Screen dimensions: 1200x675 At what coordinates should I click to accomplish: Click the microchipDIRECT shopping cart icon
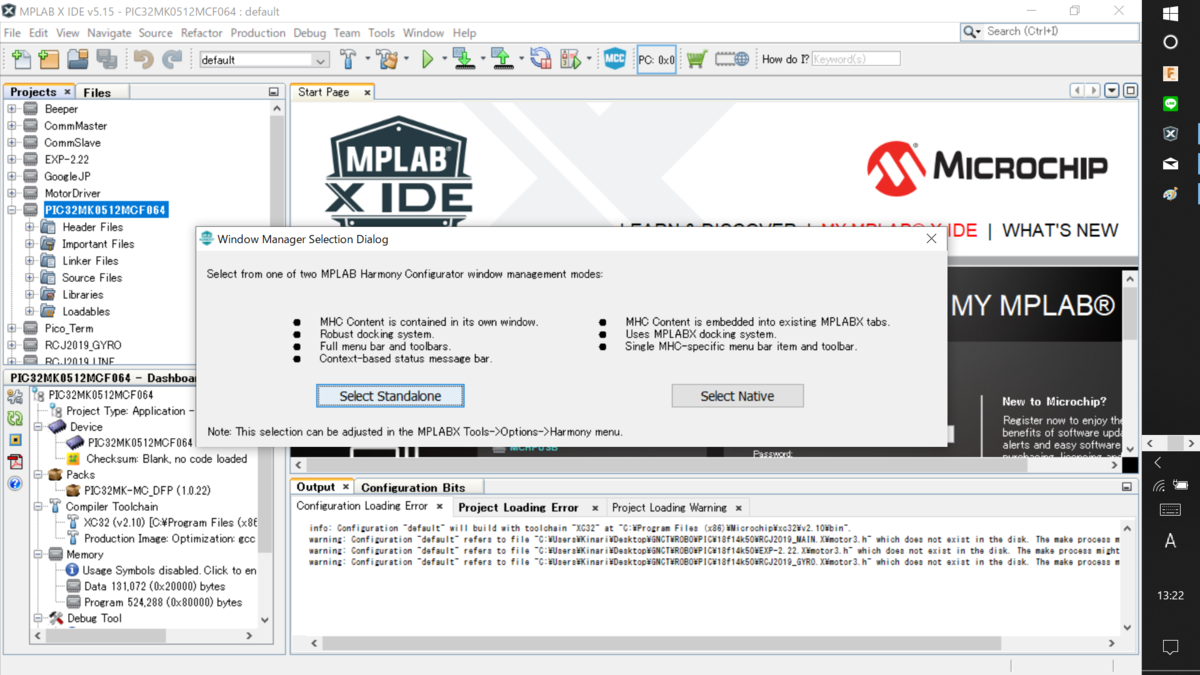pyautogui.click(x=697, y=60)
